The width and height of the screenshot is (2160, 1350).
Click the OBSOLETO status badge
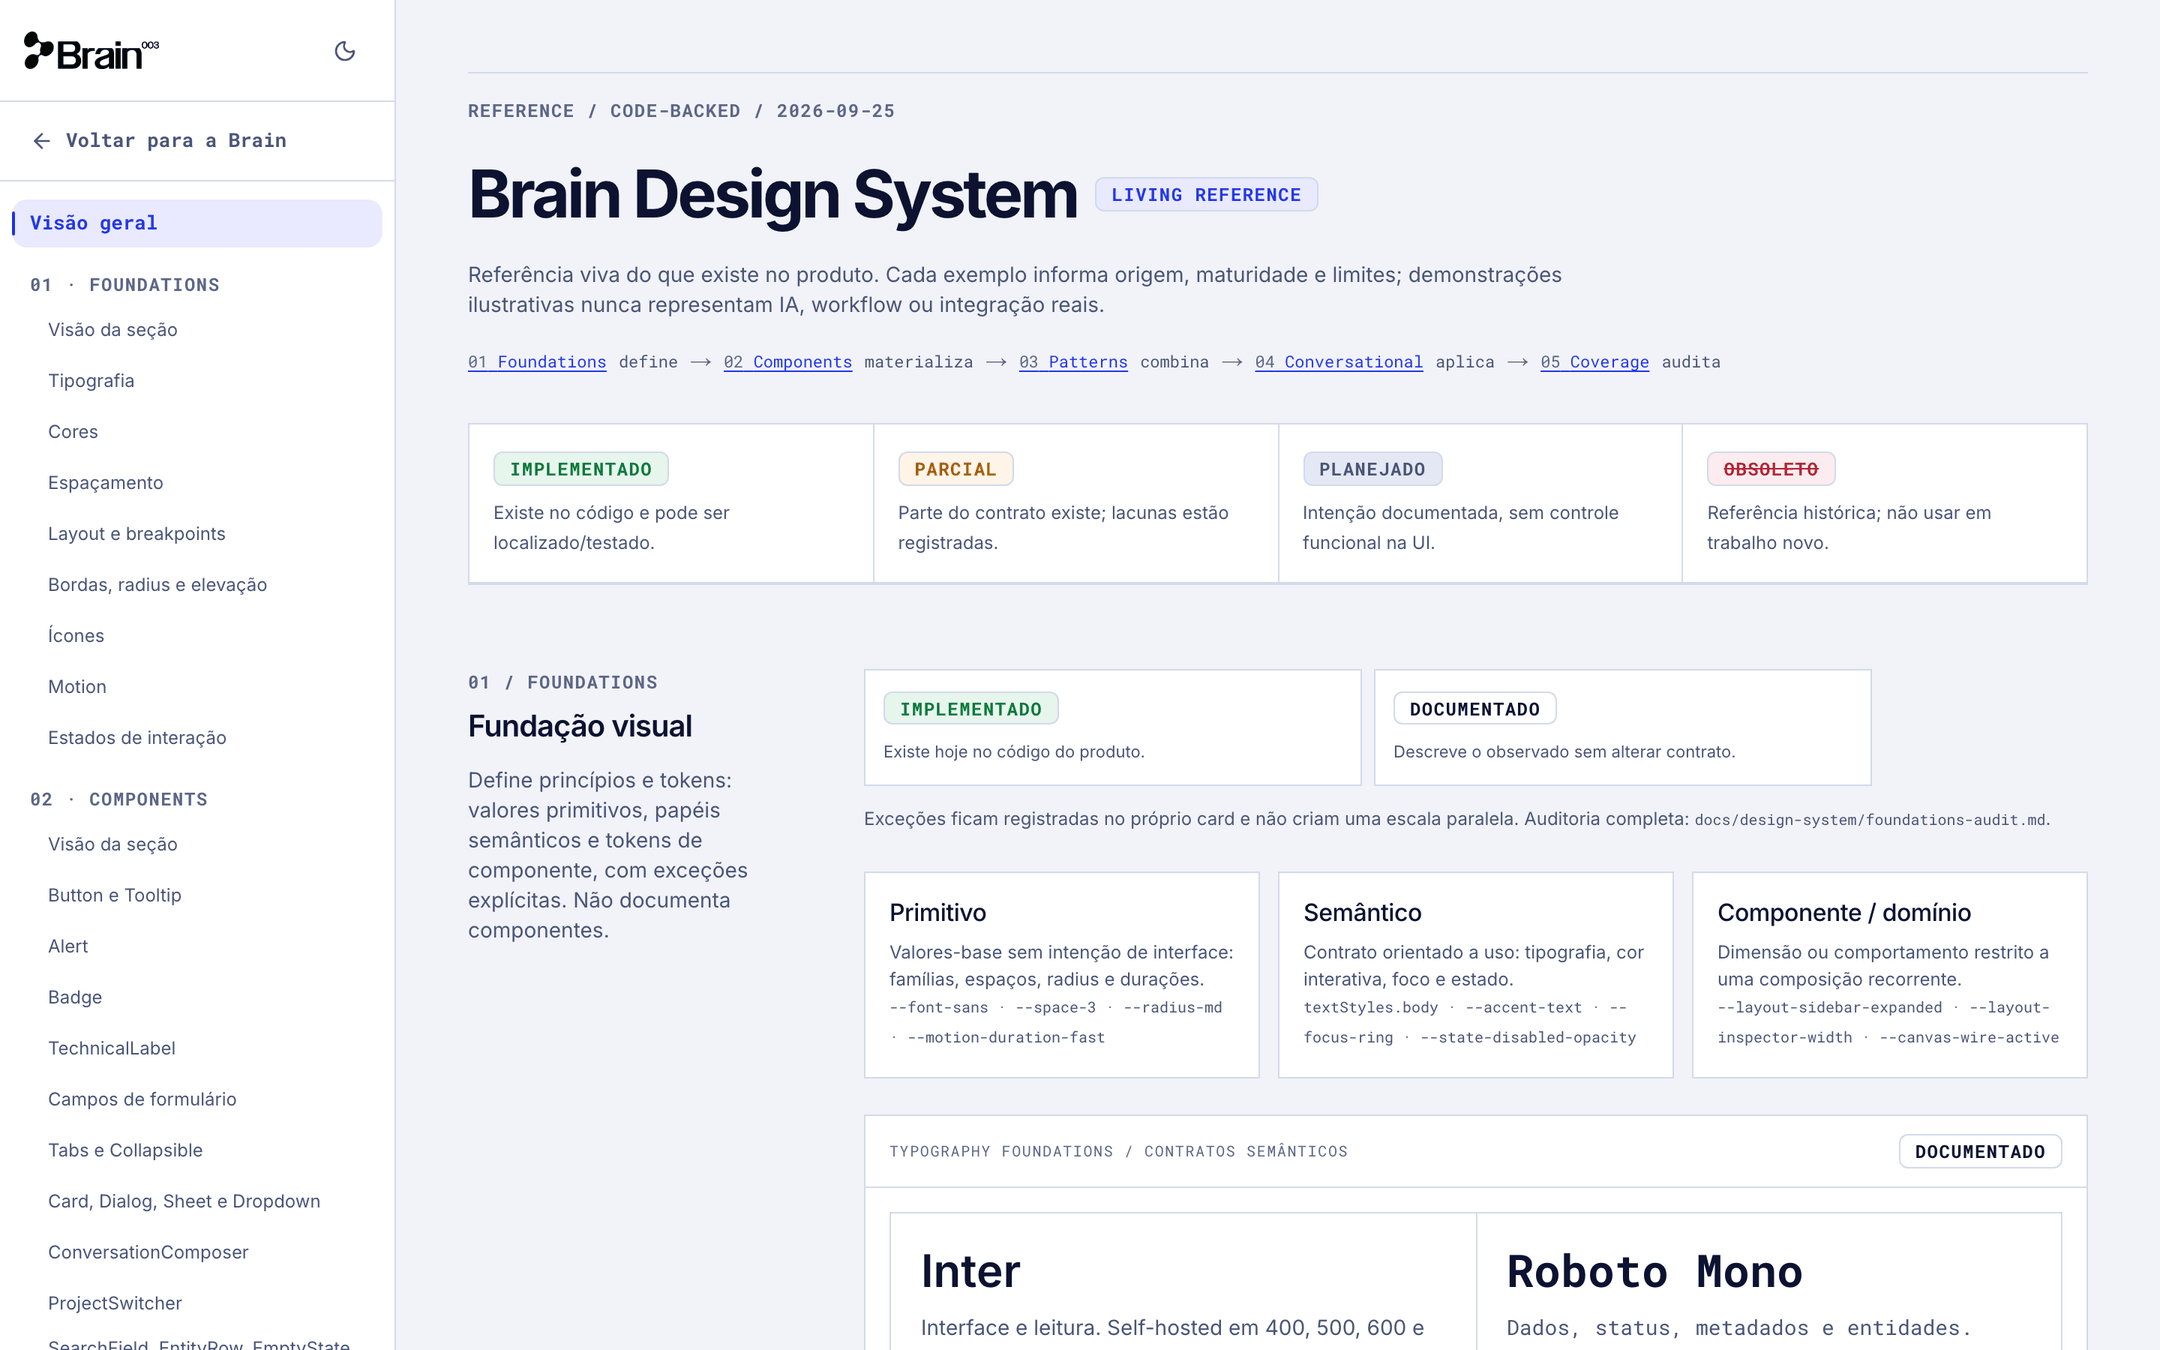pyautogui.click(x=1771, y=469)
